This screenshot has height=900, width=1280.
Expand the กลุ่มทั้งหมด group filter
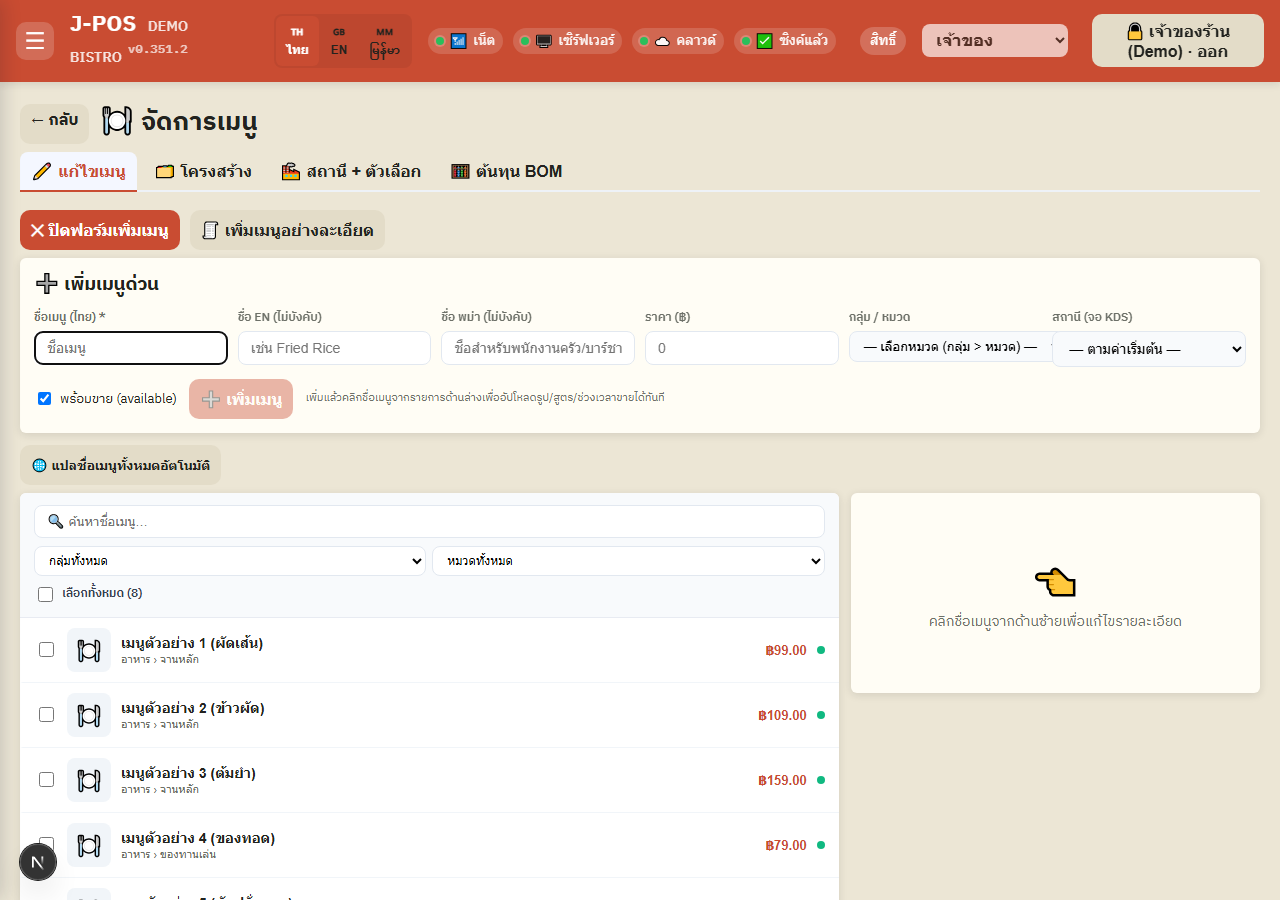pyautogui.click(x=230, y=561)
